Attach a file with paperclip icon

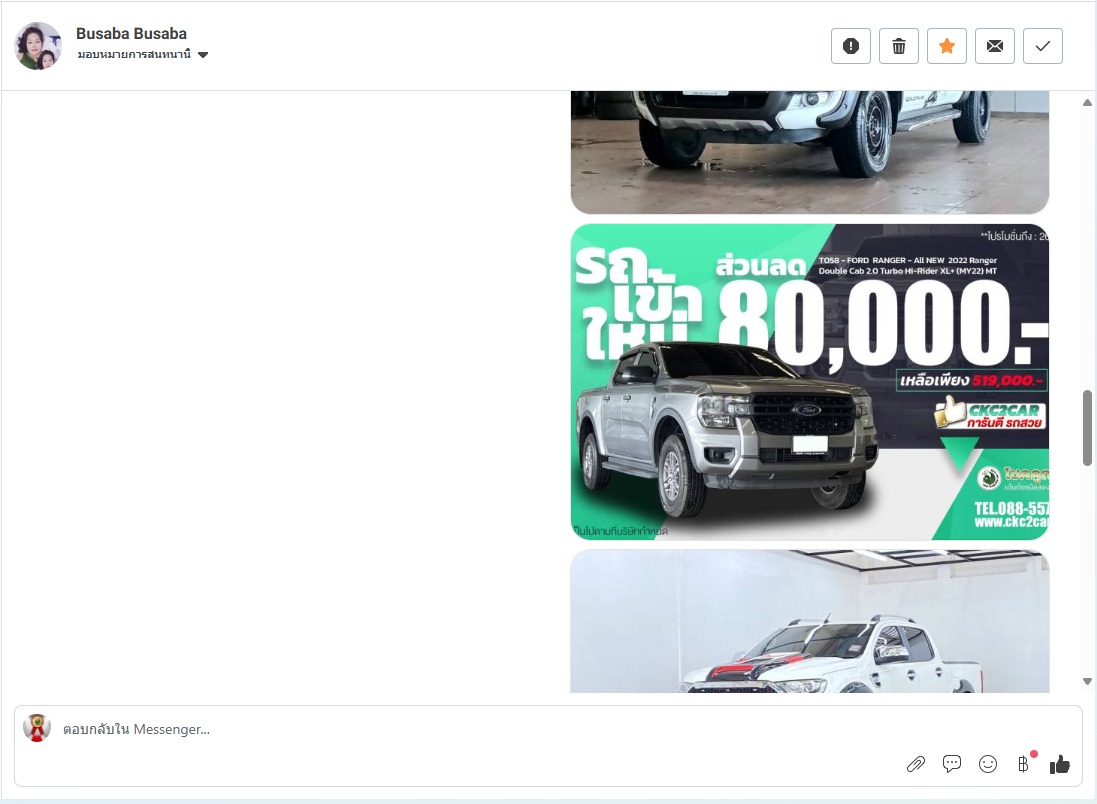coord(915,764)
